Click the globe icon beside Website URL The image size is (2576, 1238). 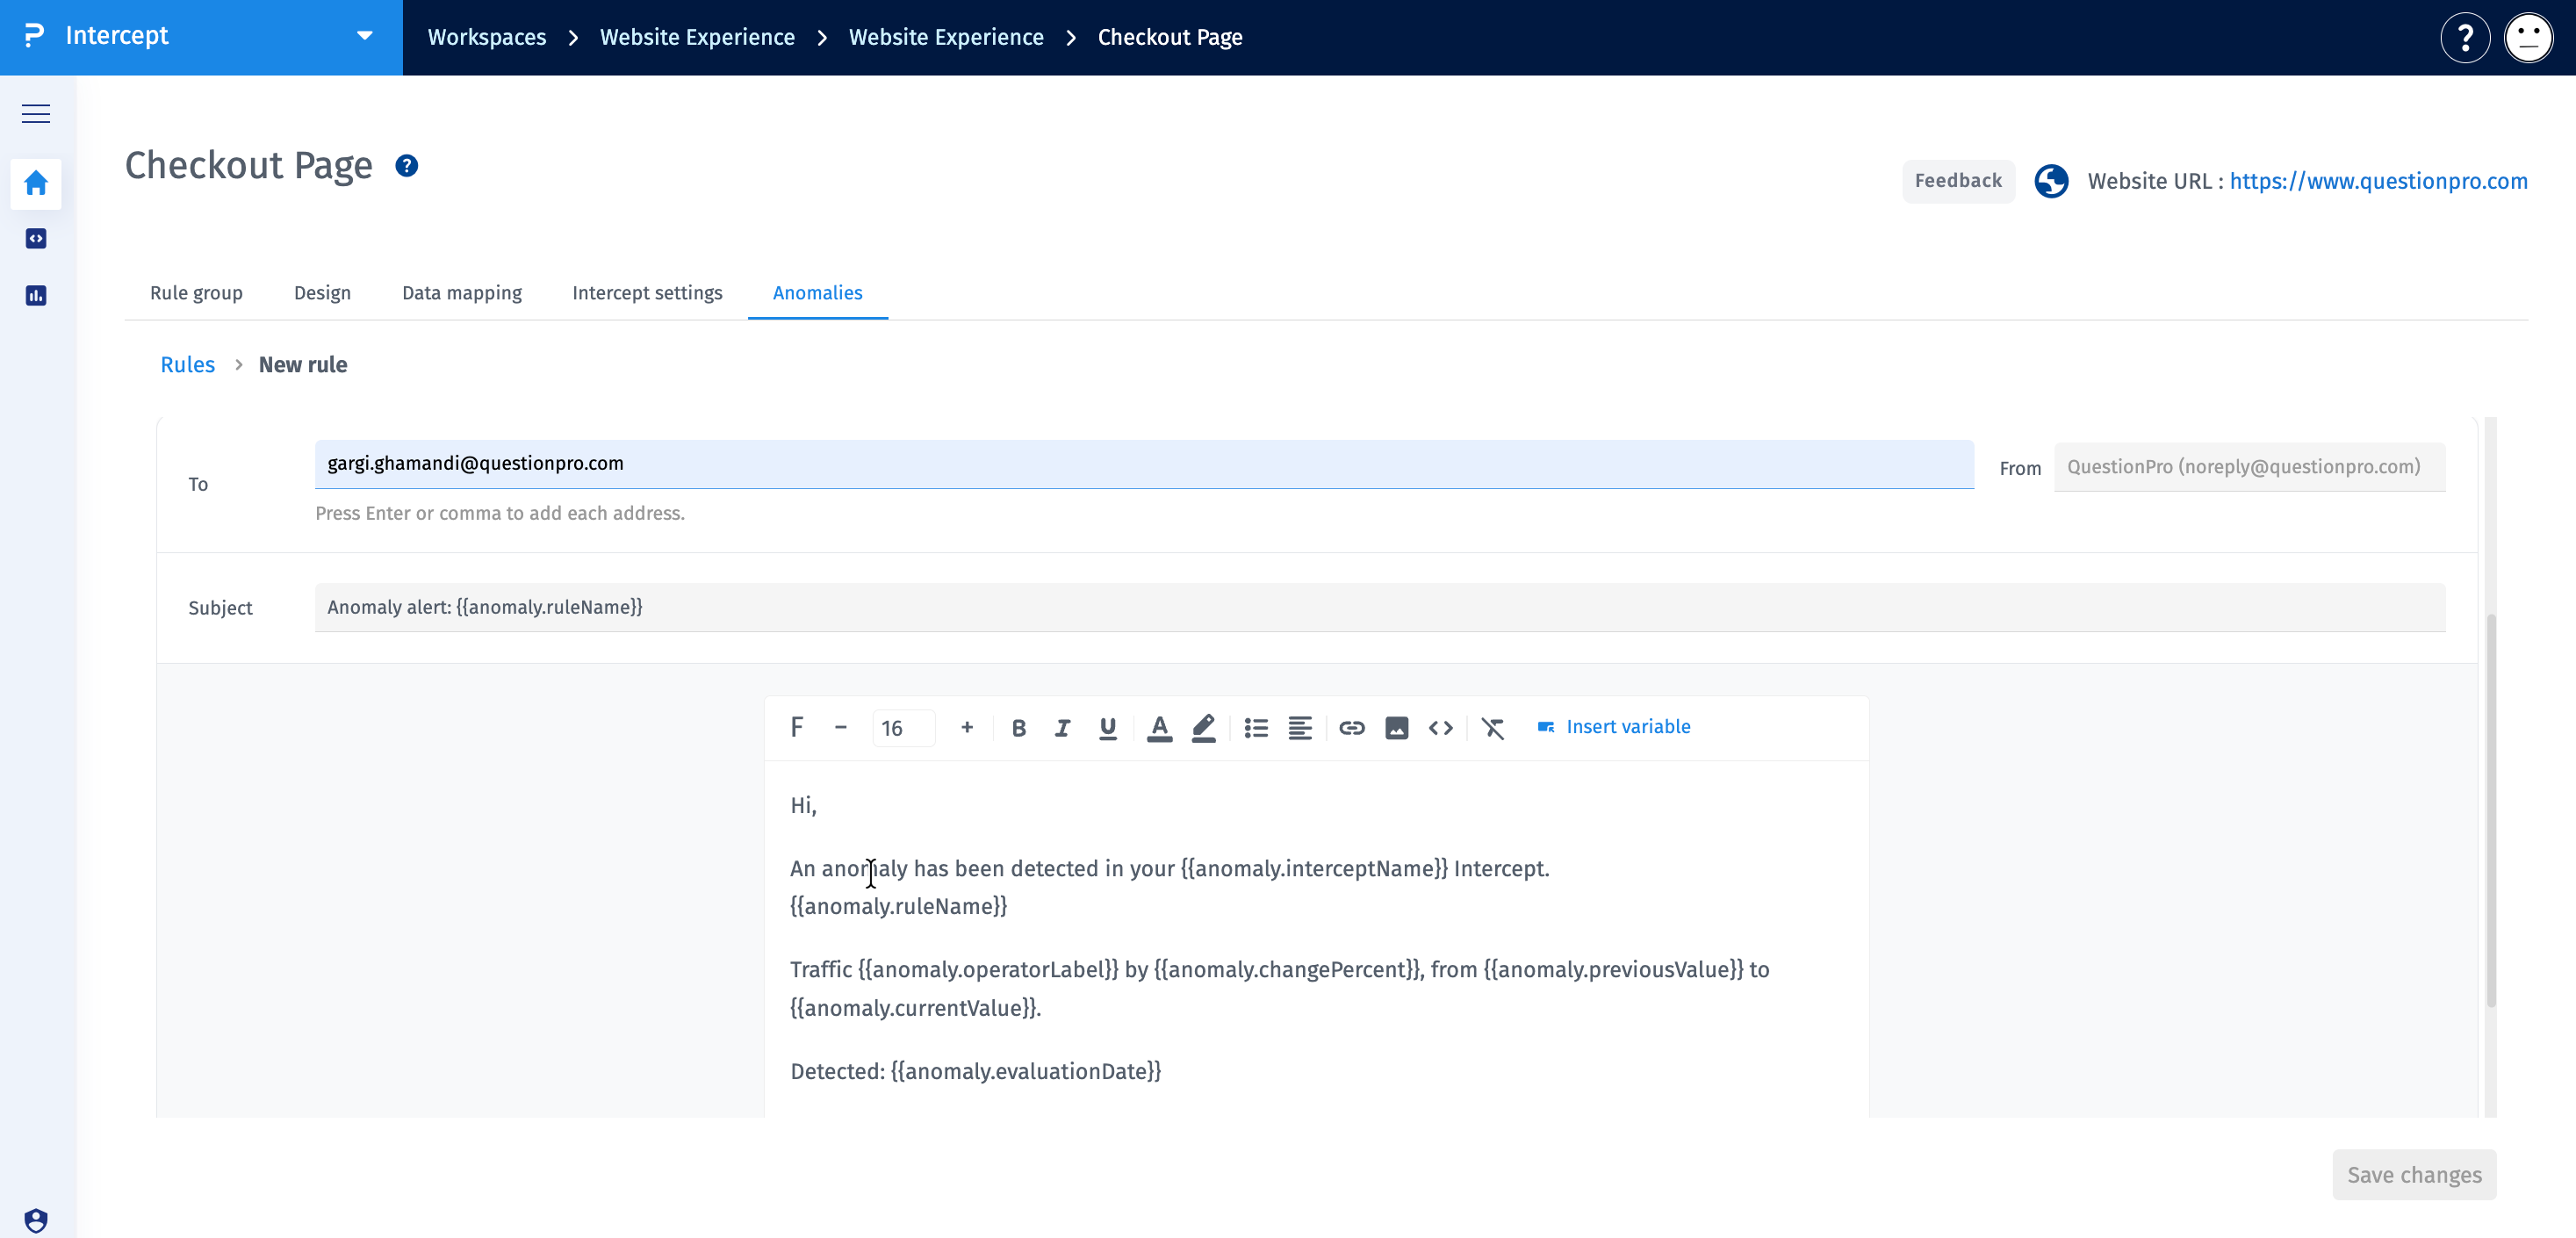(2051, 181)
